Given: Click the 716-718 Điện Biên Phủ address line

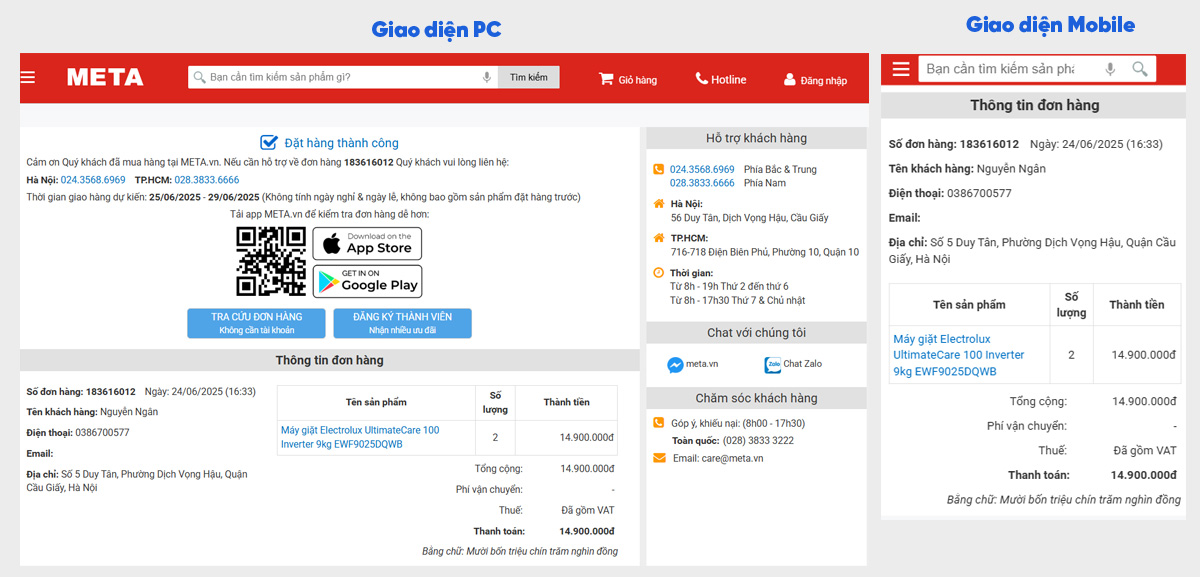Looking at the screenshot, I should point(764,252).
